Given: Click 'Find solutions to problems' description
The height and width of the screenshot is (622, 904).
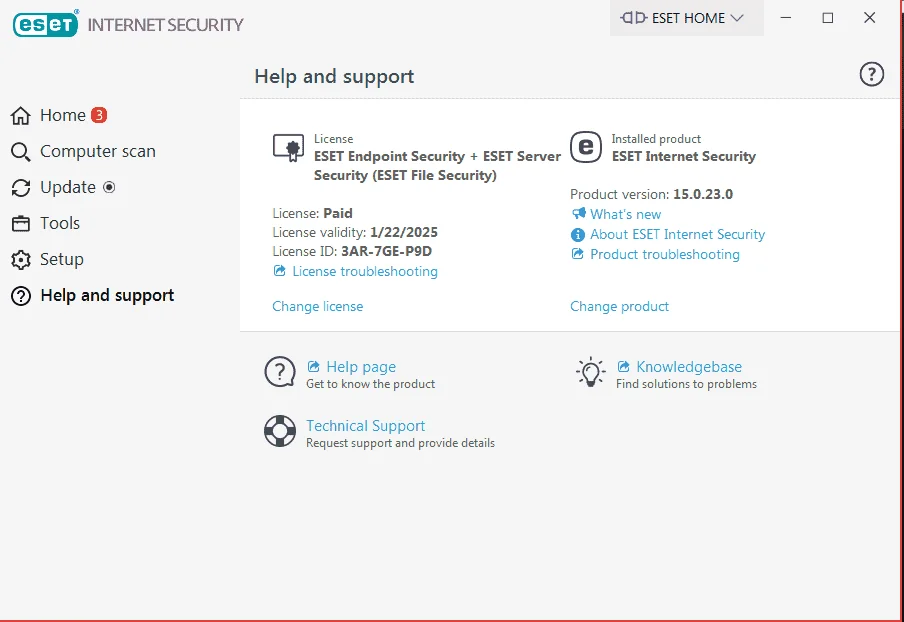Looking at the screenshot, I should pyautogui.click(x=686, y=384).
